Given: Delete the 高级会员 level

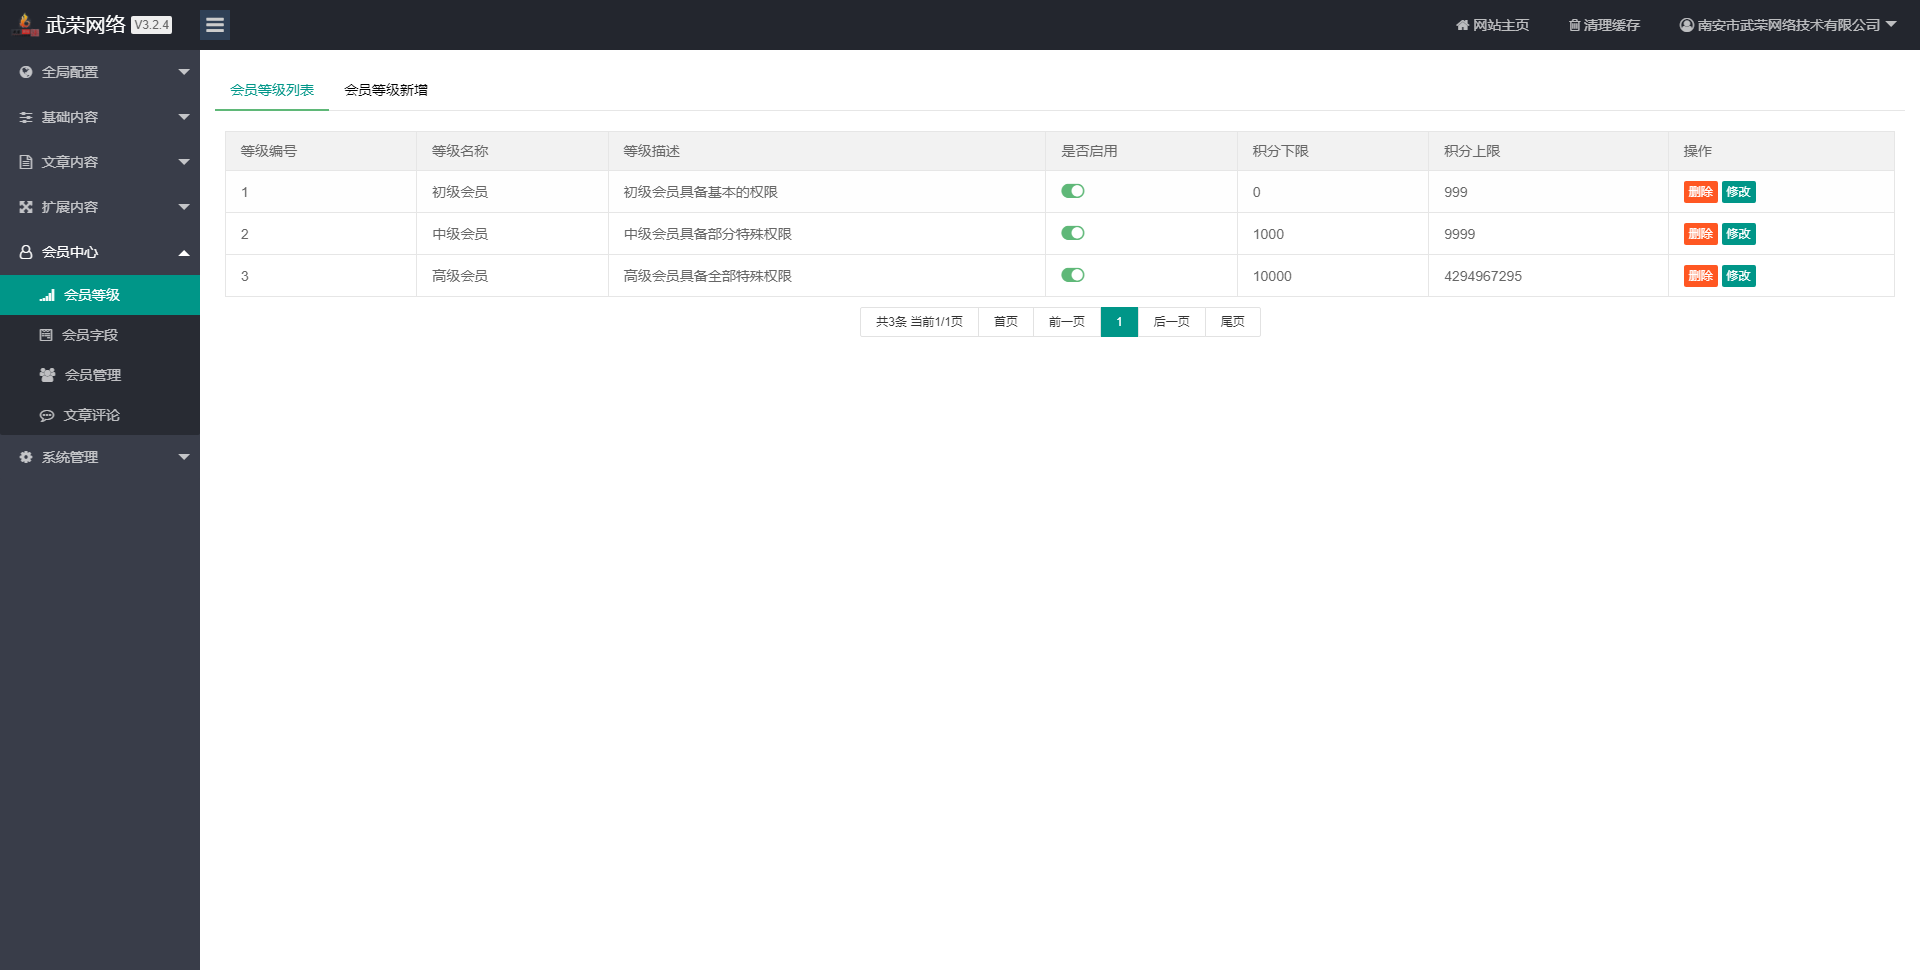Looking at the screenshot, I should point(1700,276).
